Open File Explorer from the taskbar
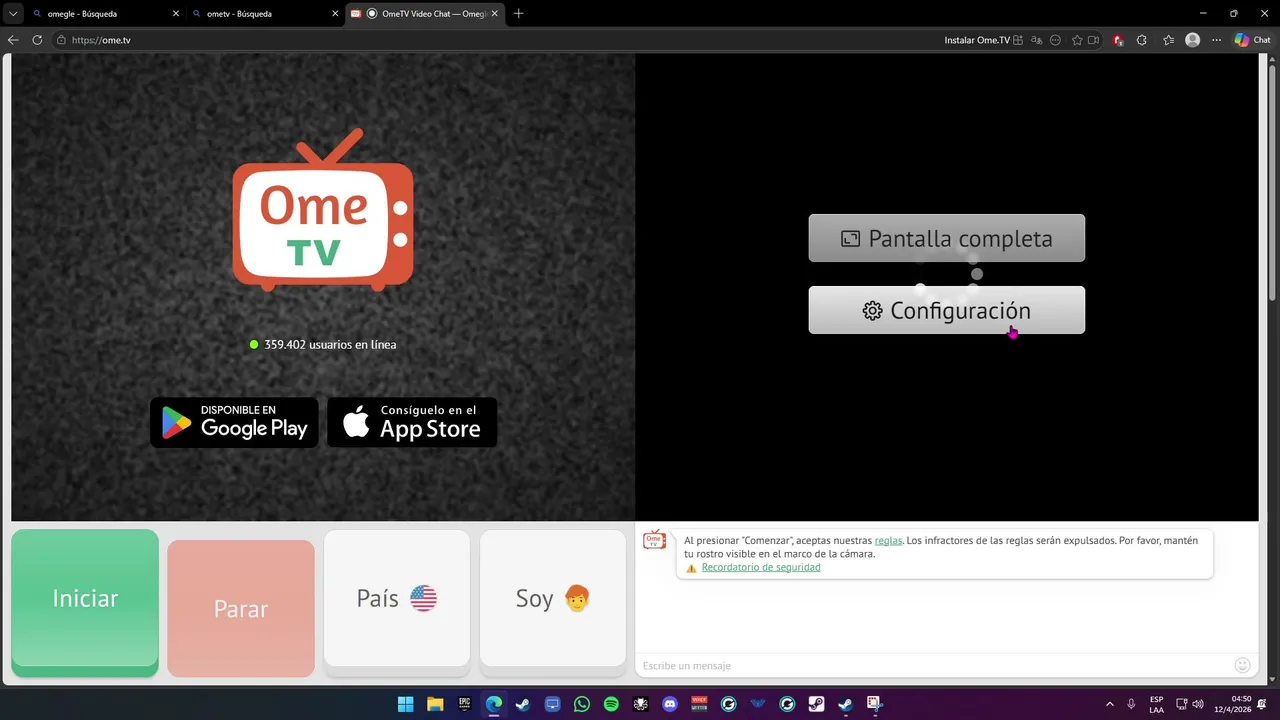Viewport: 1280px width, 720px height. tap(435, 704)
